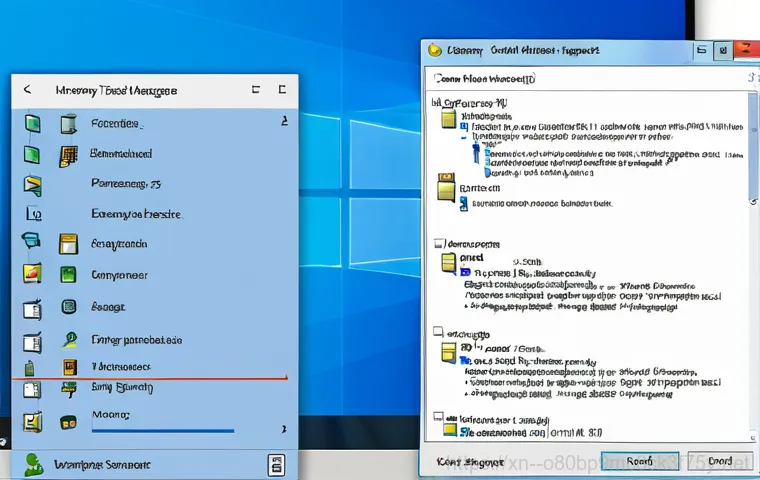Image resolution: width=760 pixels, height=480 pixels.
Task: Select the 'Pamenency 75' list entry
Action: pos(126,184)
